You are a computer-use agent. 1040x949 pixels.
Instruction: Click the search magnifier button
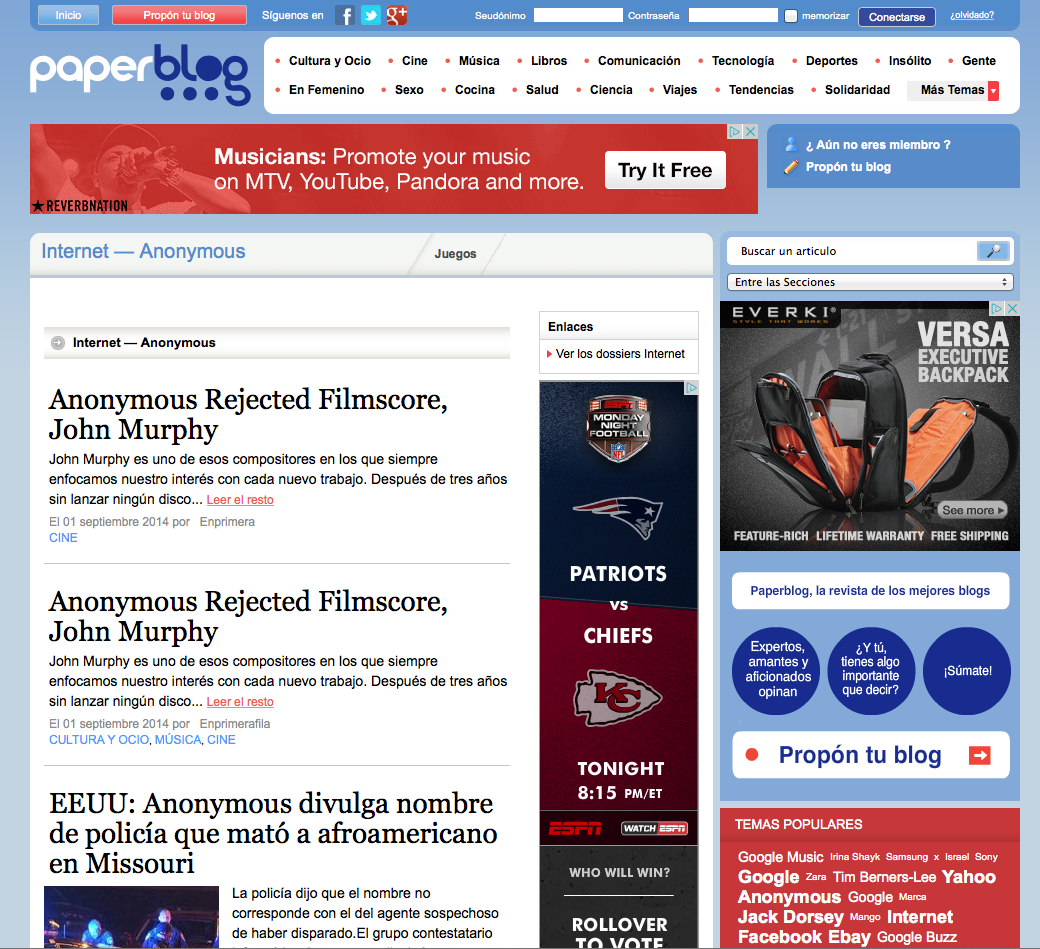pyautogui.click(x=993, y=251)
